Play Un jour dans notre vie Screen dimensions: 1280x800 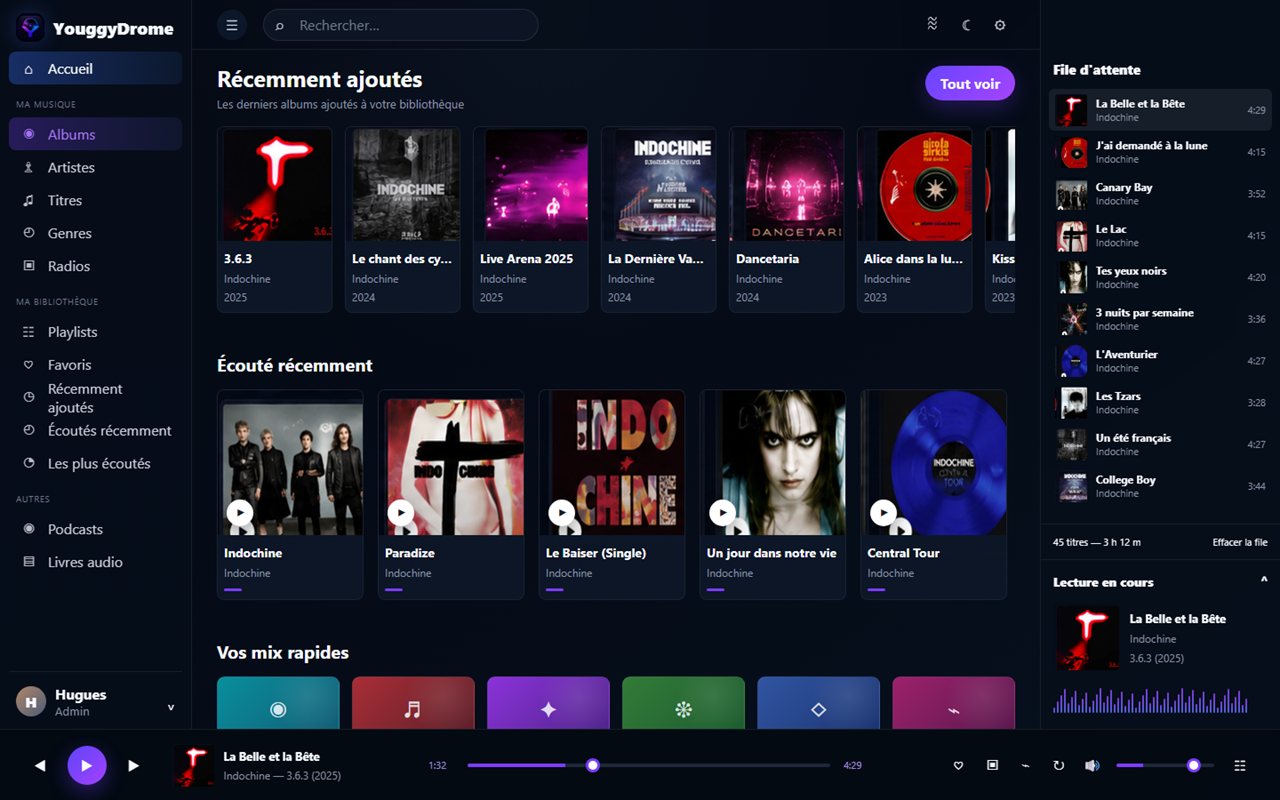coord(723,513)
